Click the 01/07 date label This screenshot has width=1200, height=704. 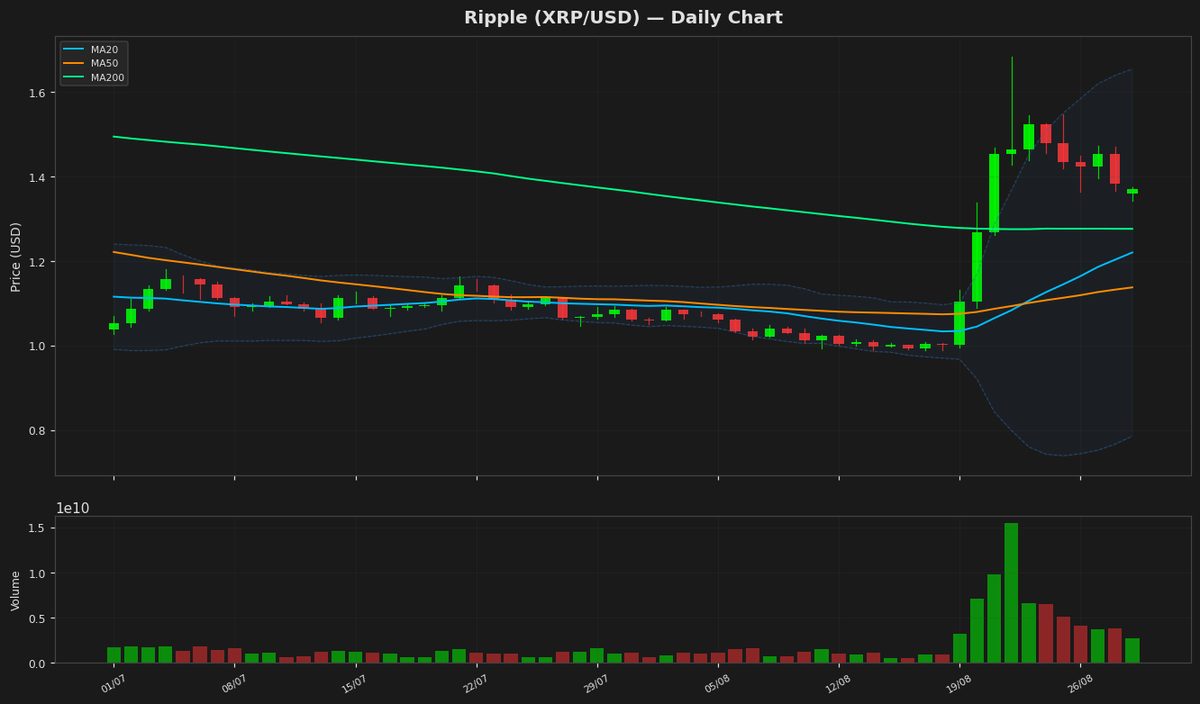tap(113, 684)
